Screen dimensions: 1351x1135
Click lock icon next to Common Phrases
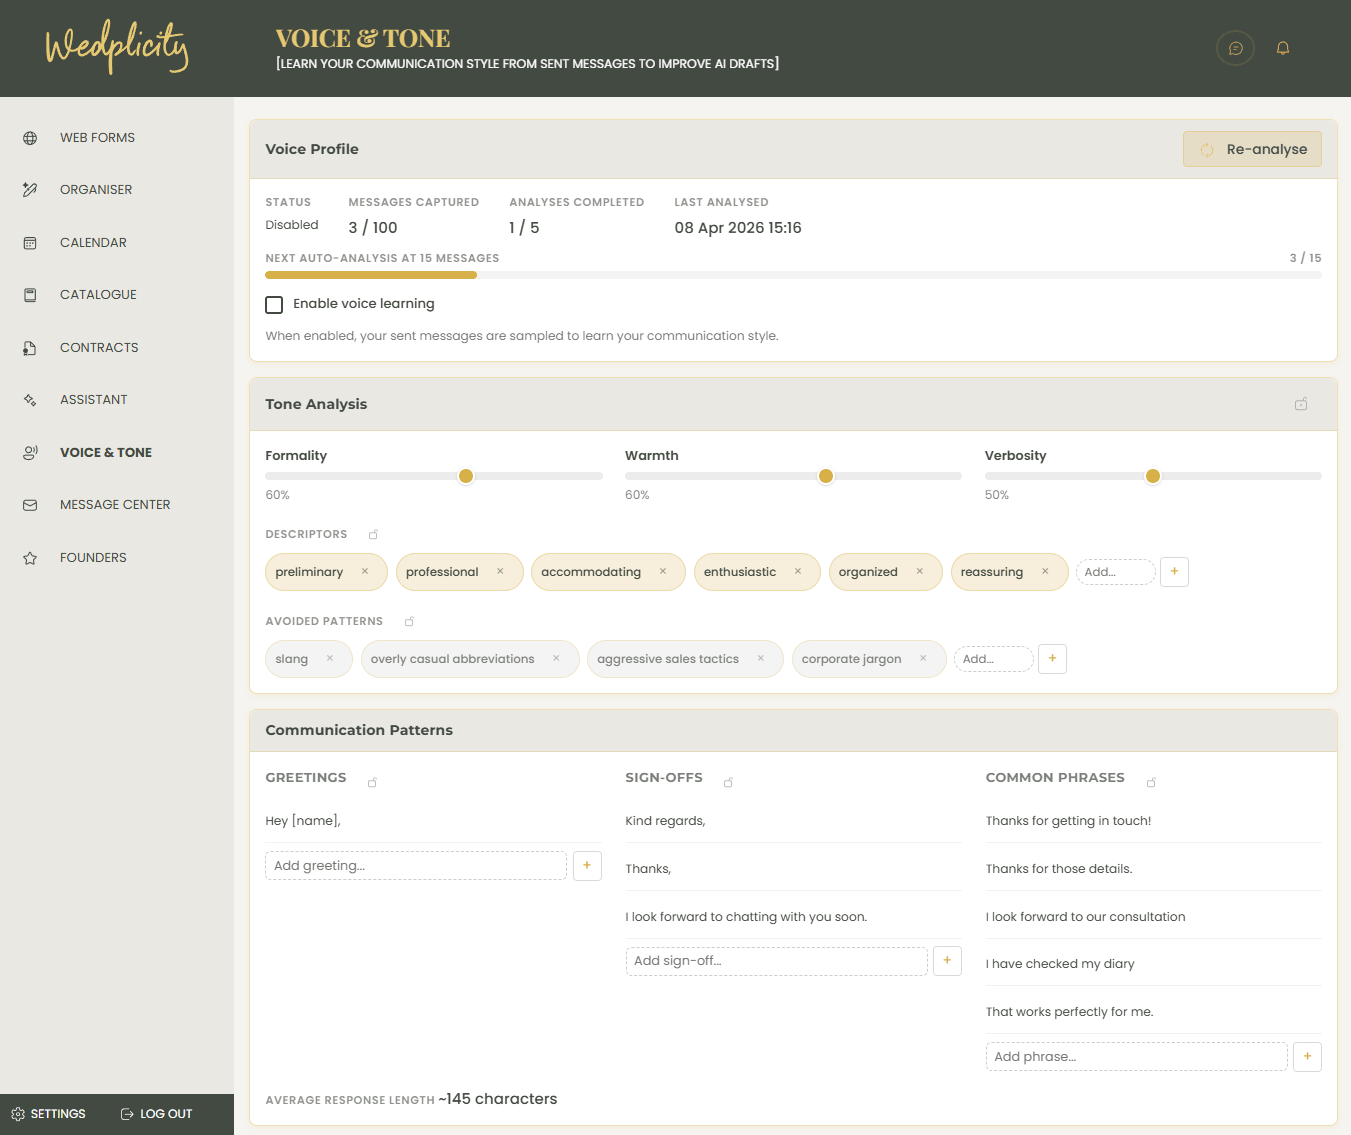[x=1151, y=782]
